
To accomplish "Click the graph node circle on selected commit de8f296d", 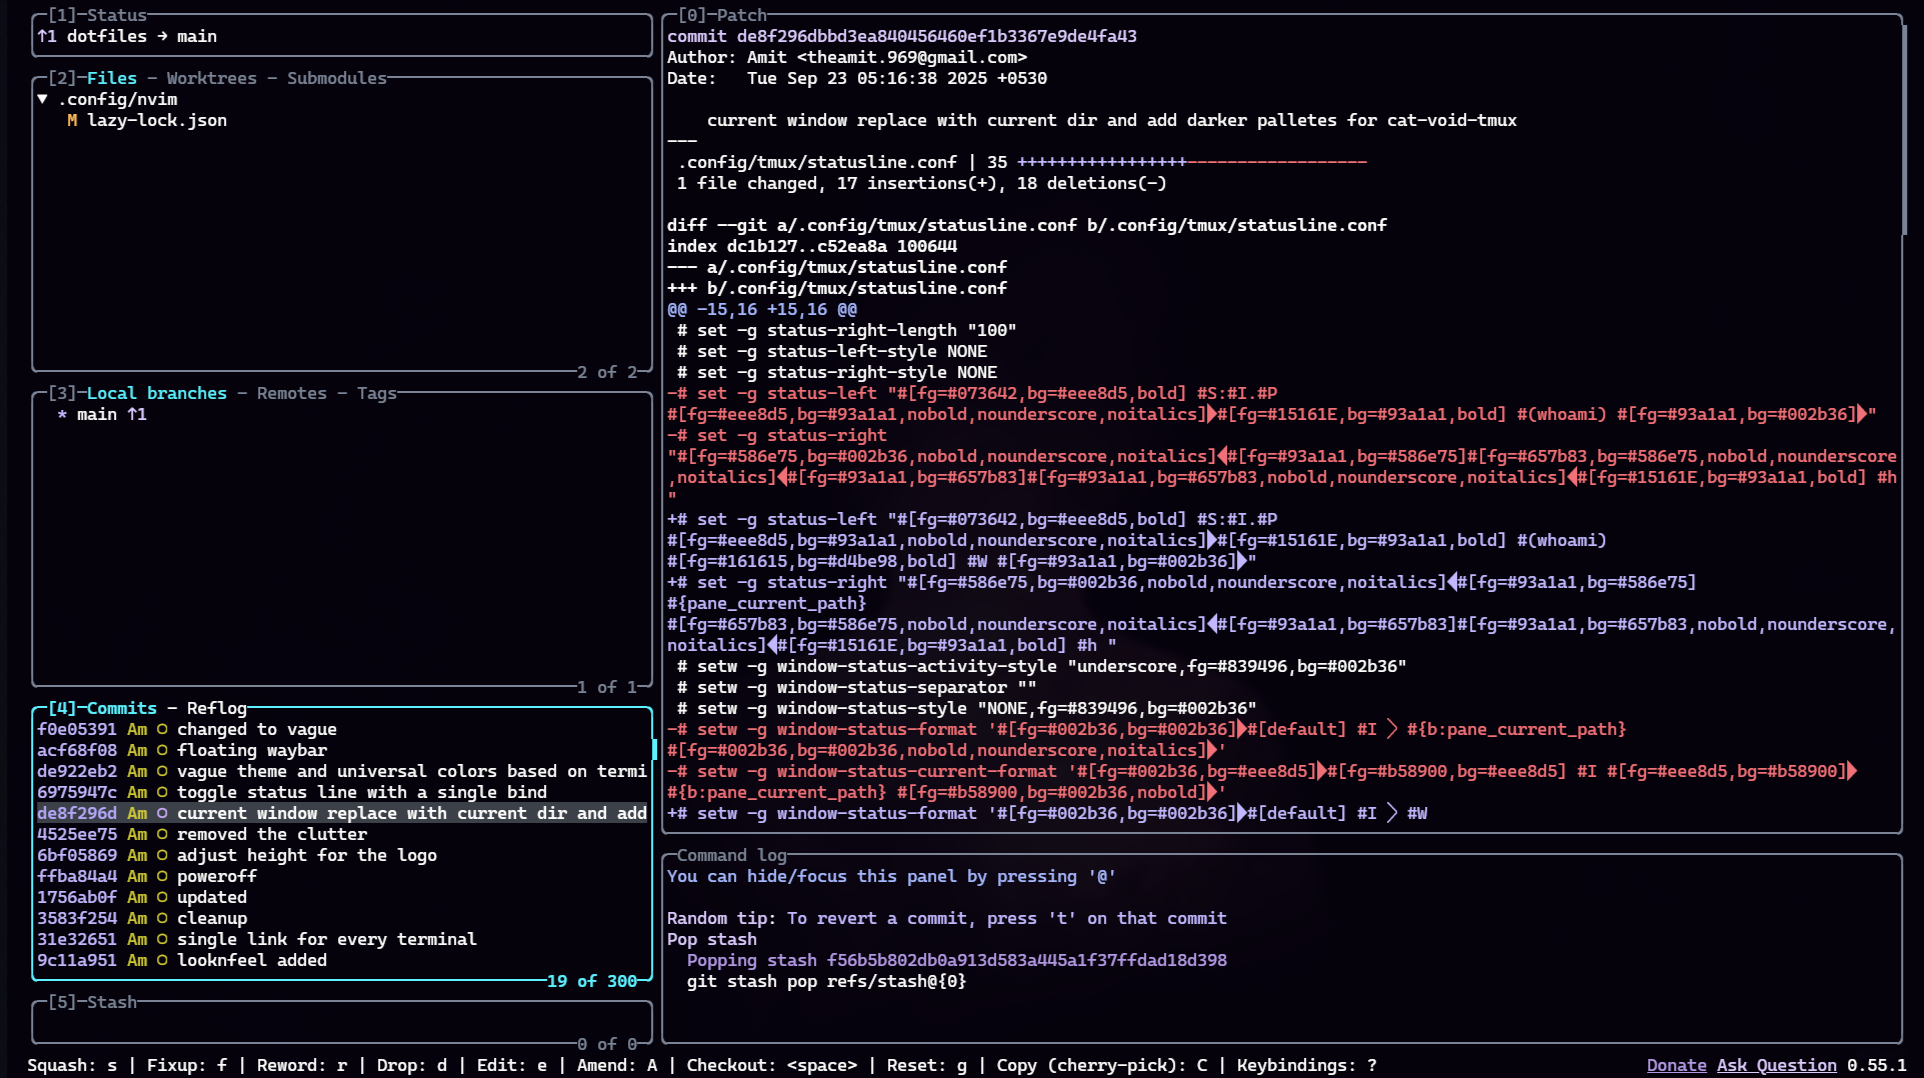I will click(x=162, y=813).
